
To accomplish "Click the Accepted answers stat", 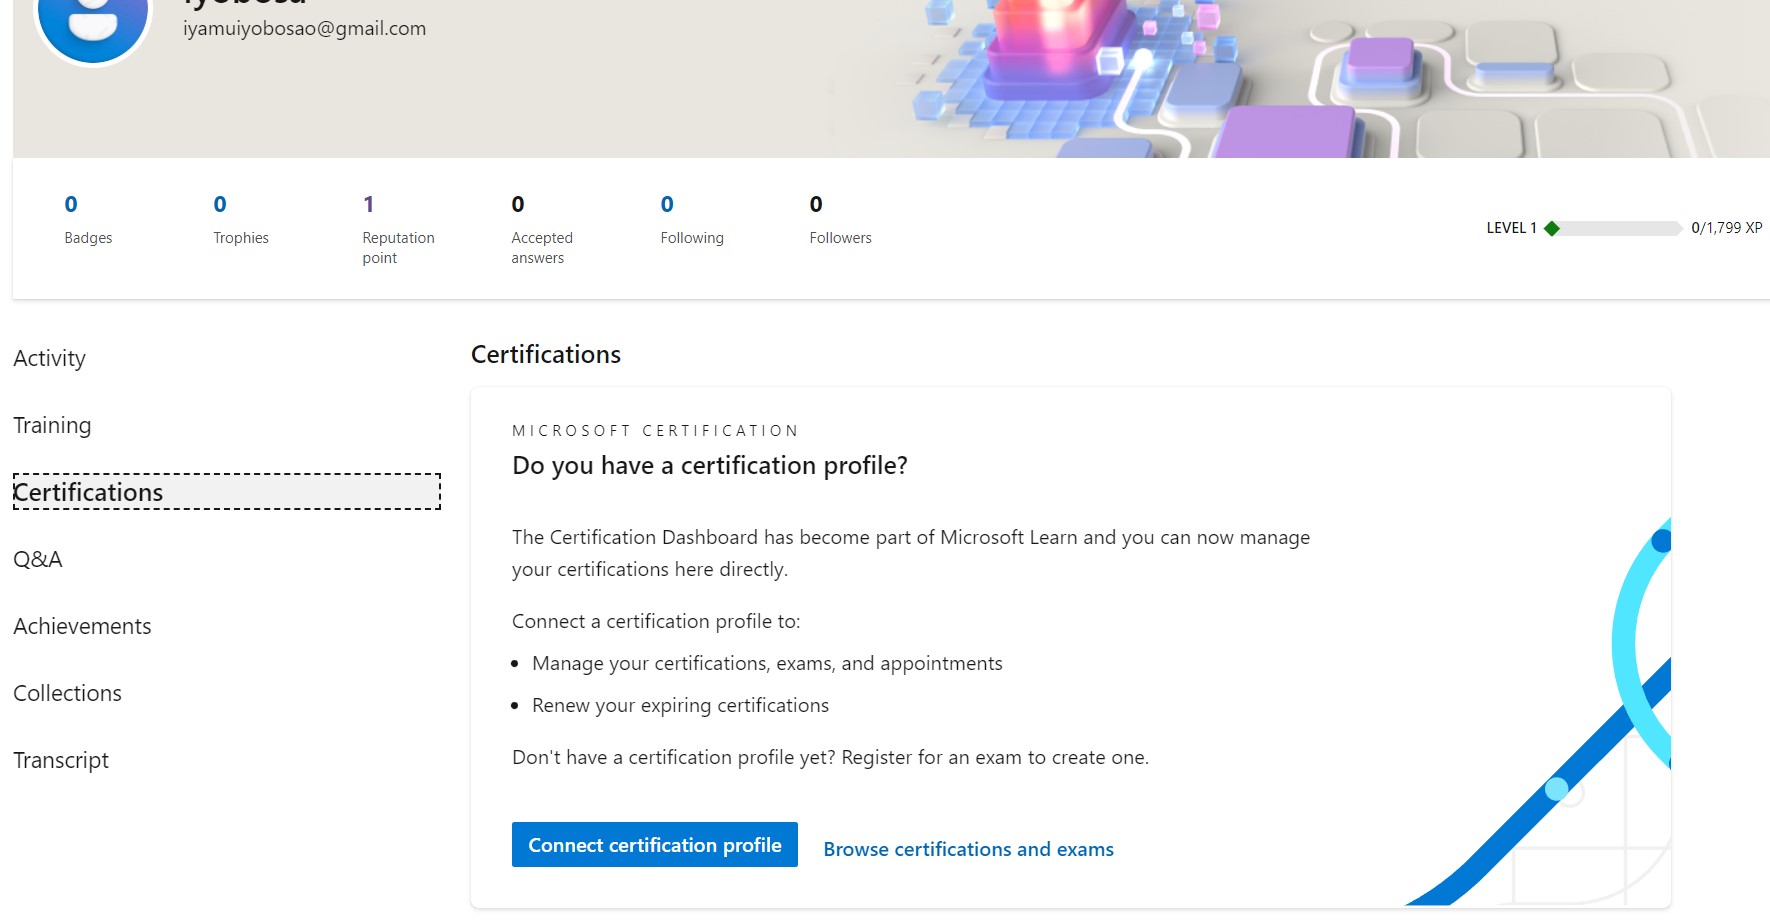I will coord(542,229).
